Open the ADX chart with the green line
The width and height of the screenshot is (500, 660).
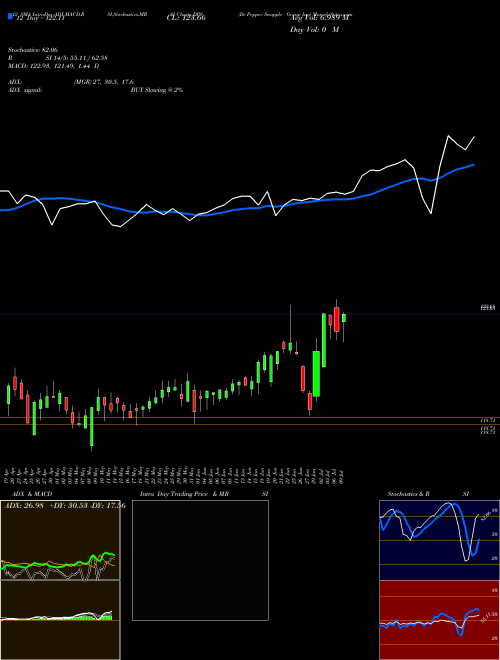click(x=60, y=540)
